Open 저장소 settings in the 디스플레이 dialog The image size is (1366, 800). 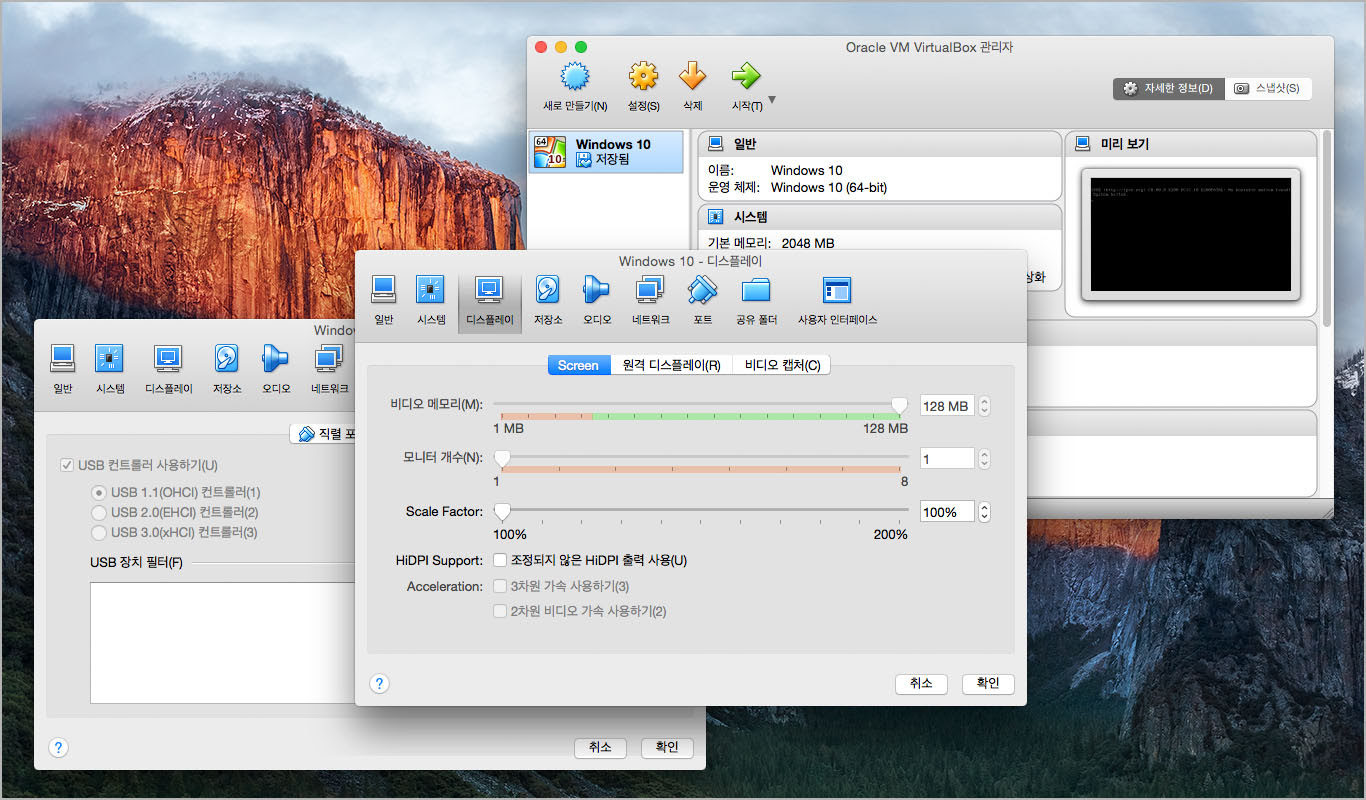click(548, 301)
